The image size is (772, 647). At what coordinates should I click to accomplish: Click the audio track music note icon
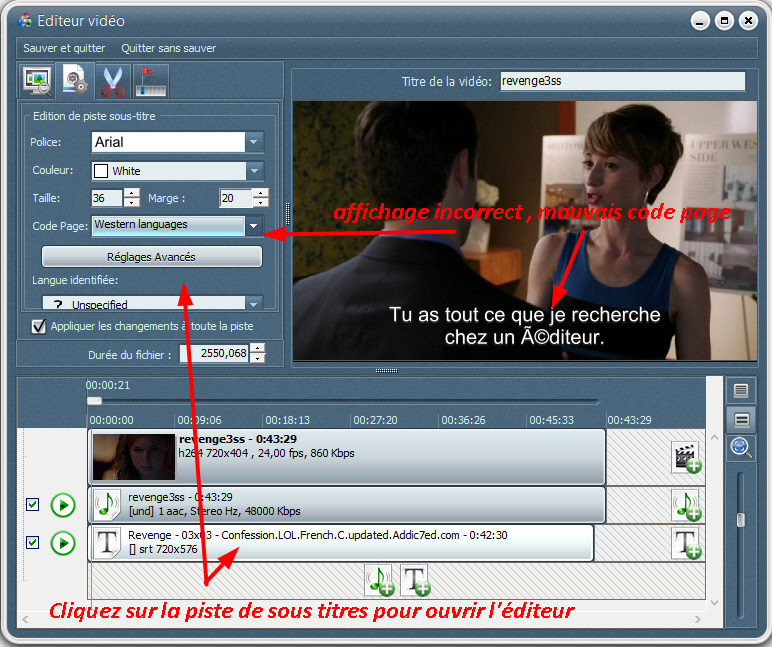click(106, 505)
